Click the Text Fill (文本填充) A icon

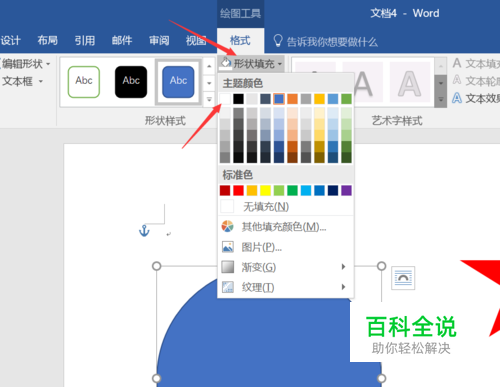pos(457,63)
